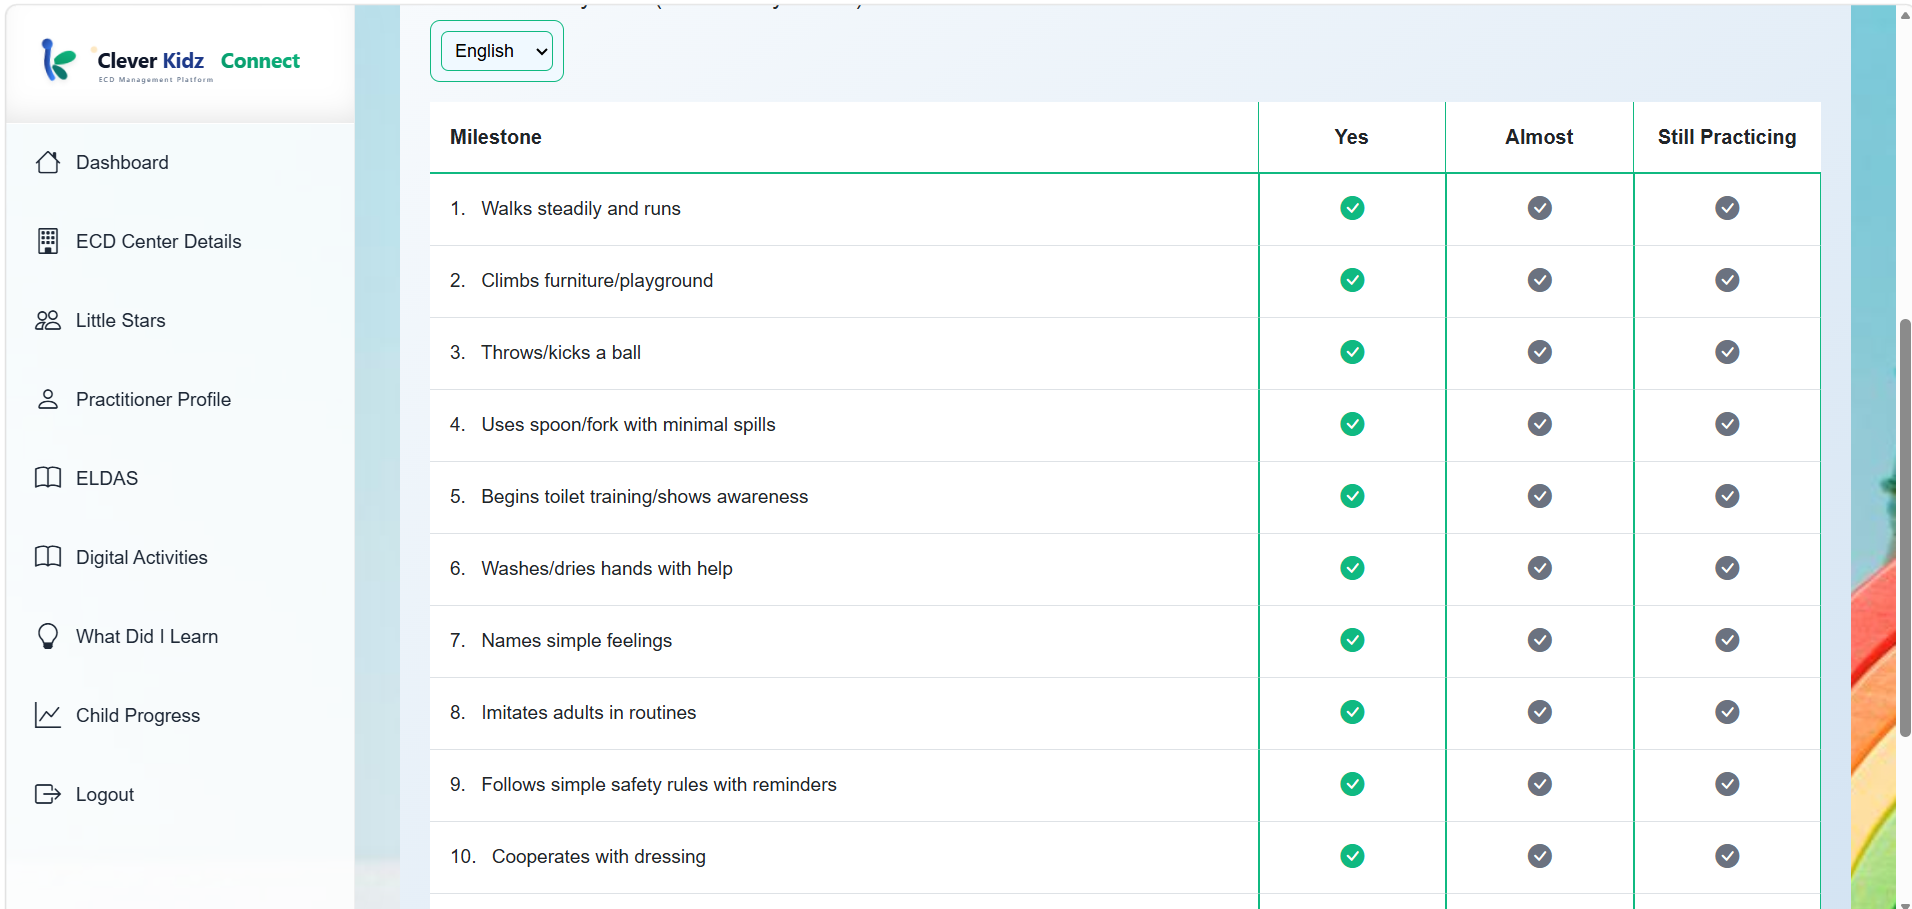The image size is (1912, 909).
Task: Click 'Names simple feelings' milestone text
Action: click(x=577, y=640)
